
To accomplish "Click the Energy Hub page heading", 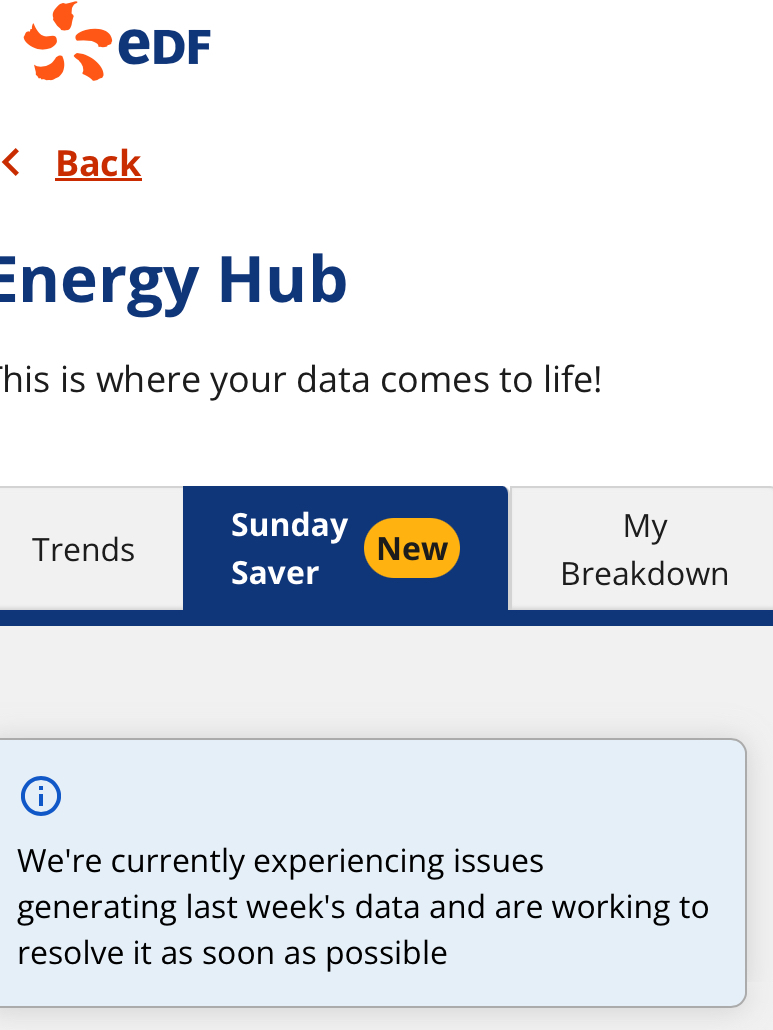I will 172,280.
